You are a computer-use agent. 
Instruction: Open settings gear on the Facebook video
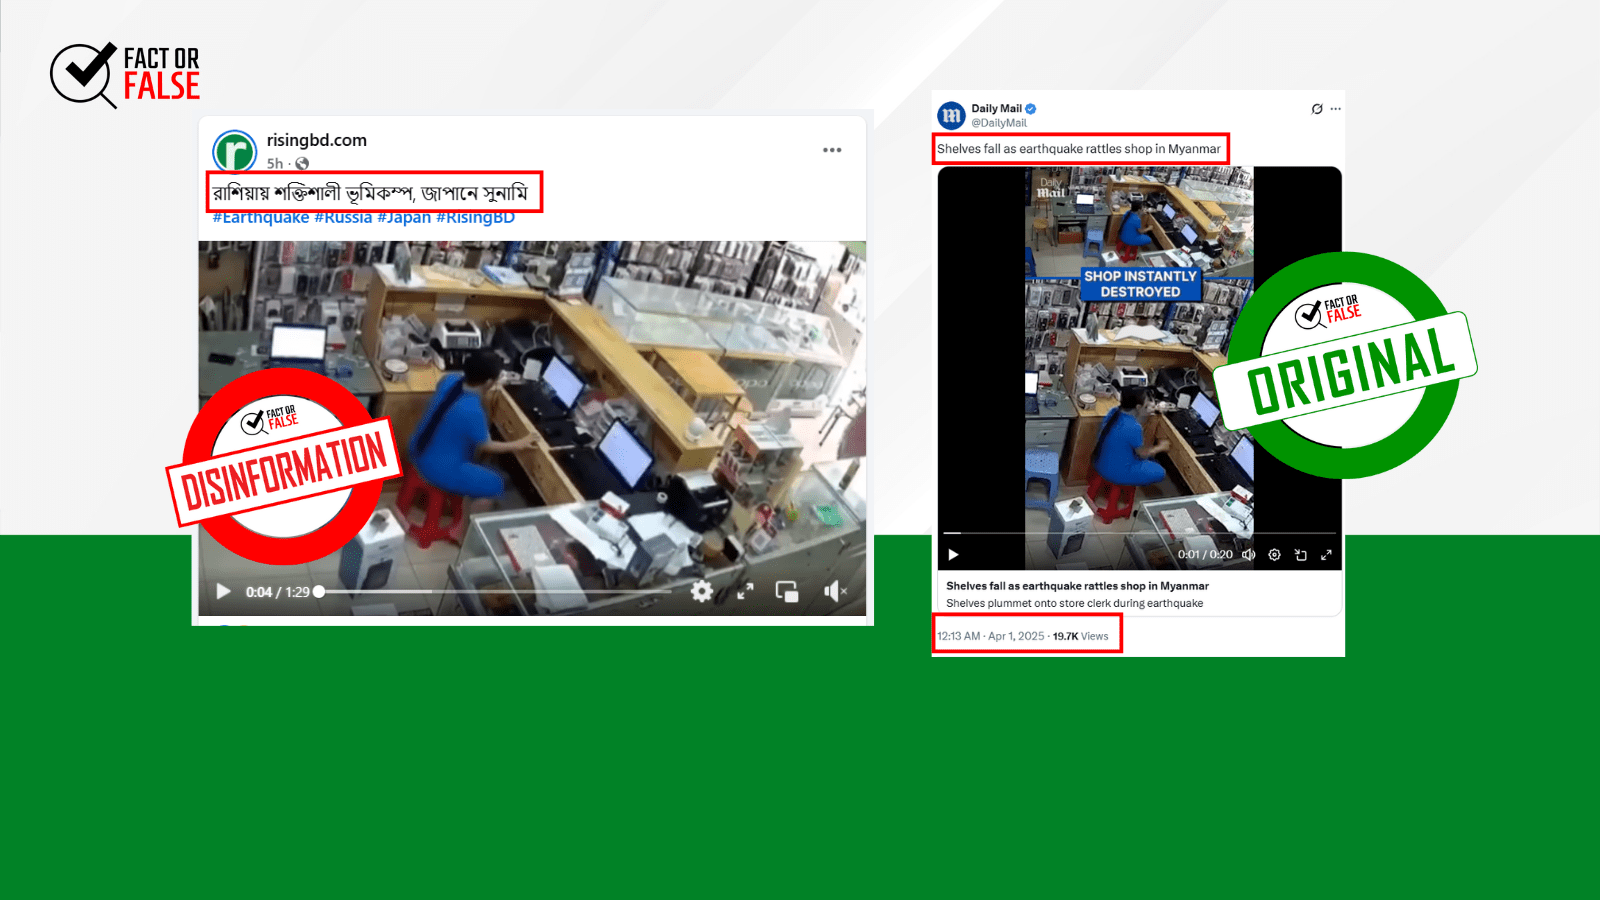(702, 592)
